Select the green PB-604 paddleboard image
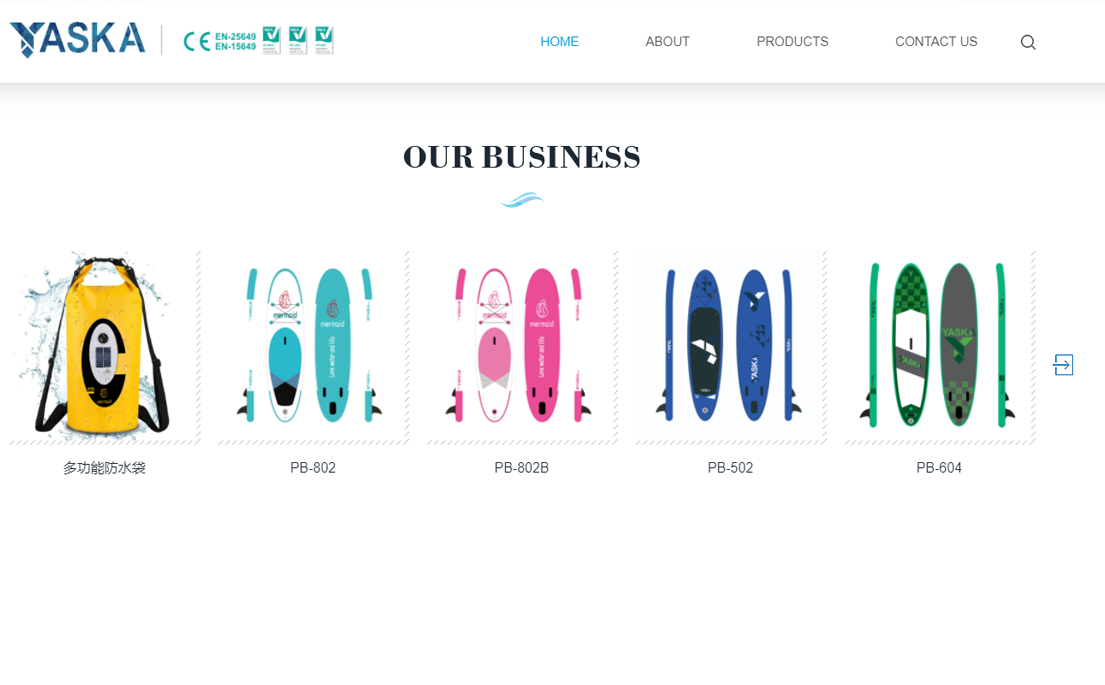 click(939, 347)
